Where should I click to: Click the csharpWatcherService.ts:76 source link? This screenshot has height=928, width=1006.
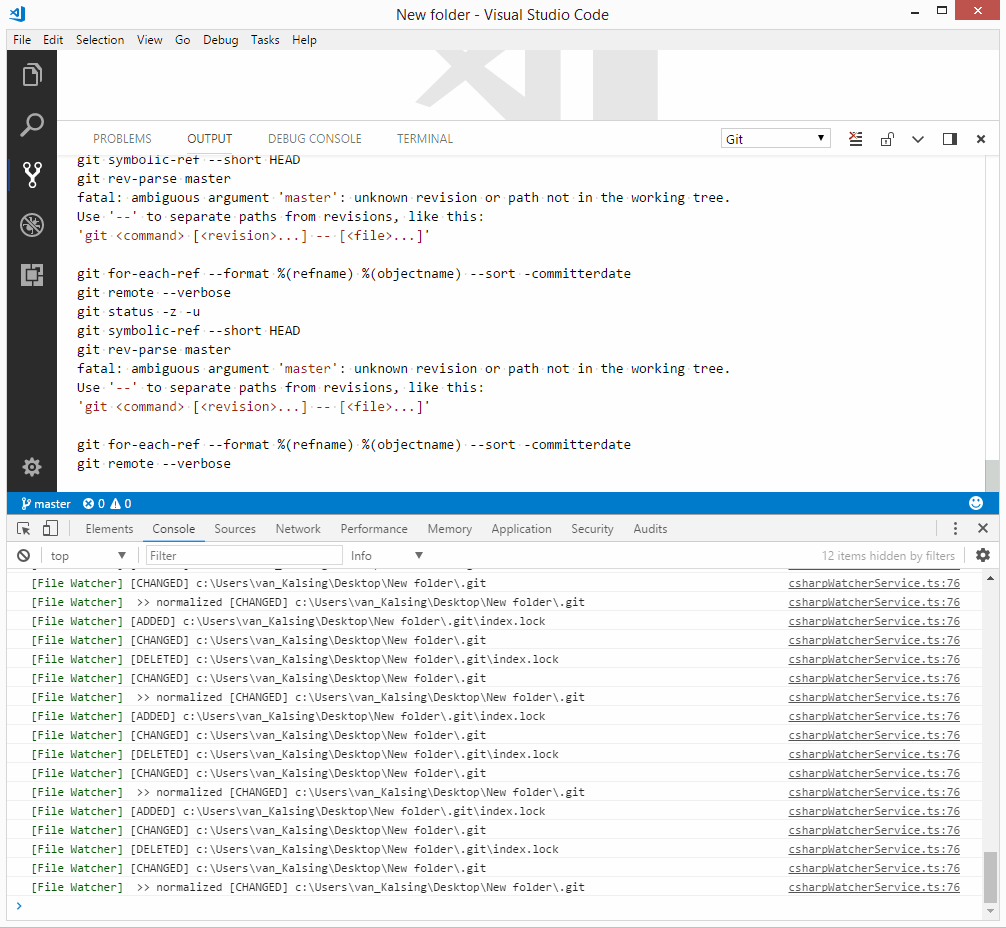coord(873,582)
